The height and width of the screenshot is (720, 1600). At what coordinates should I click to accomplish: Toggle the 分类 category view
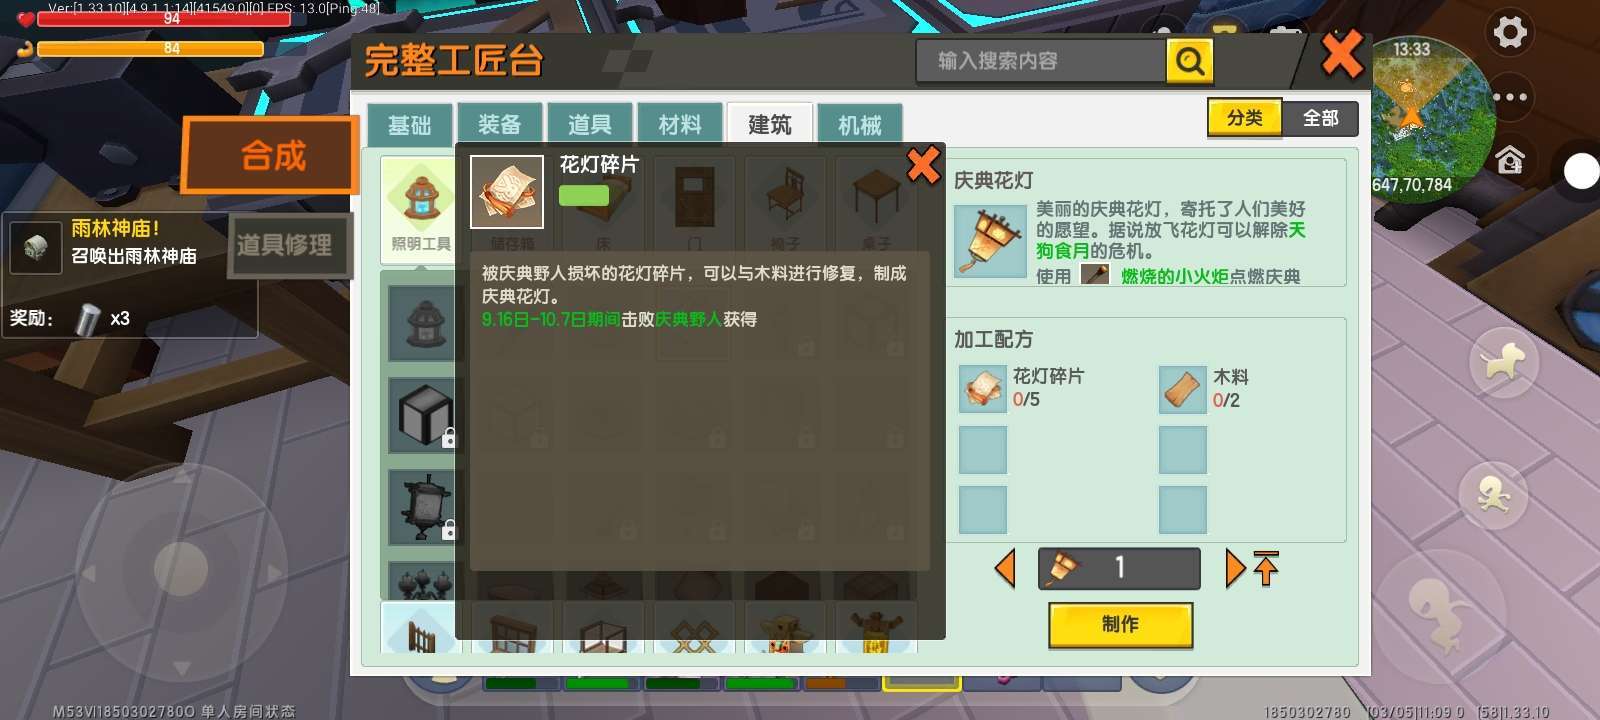coord(1245,118)
